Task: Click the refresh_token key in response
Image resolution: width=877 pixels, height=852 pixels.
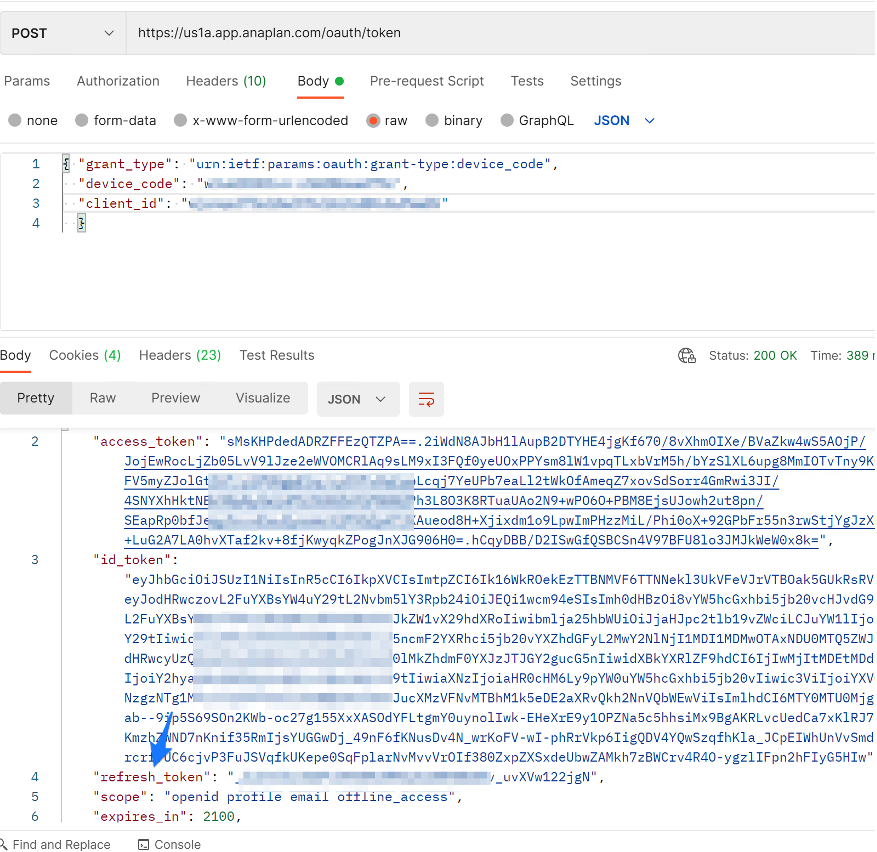Action: click(x=151, y=776)
